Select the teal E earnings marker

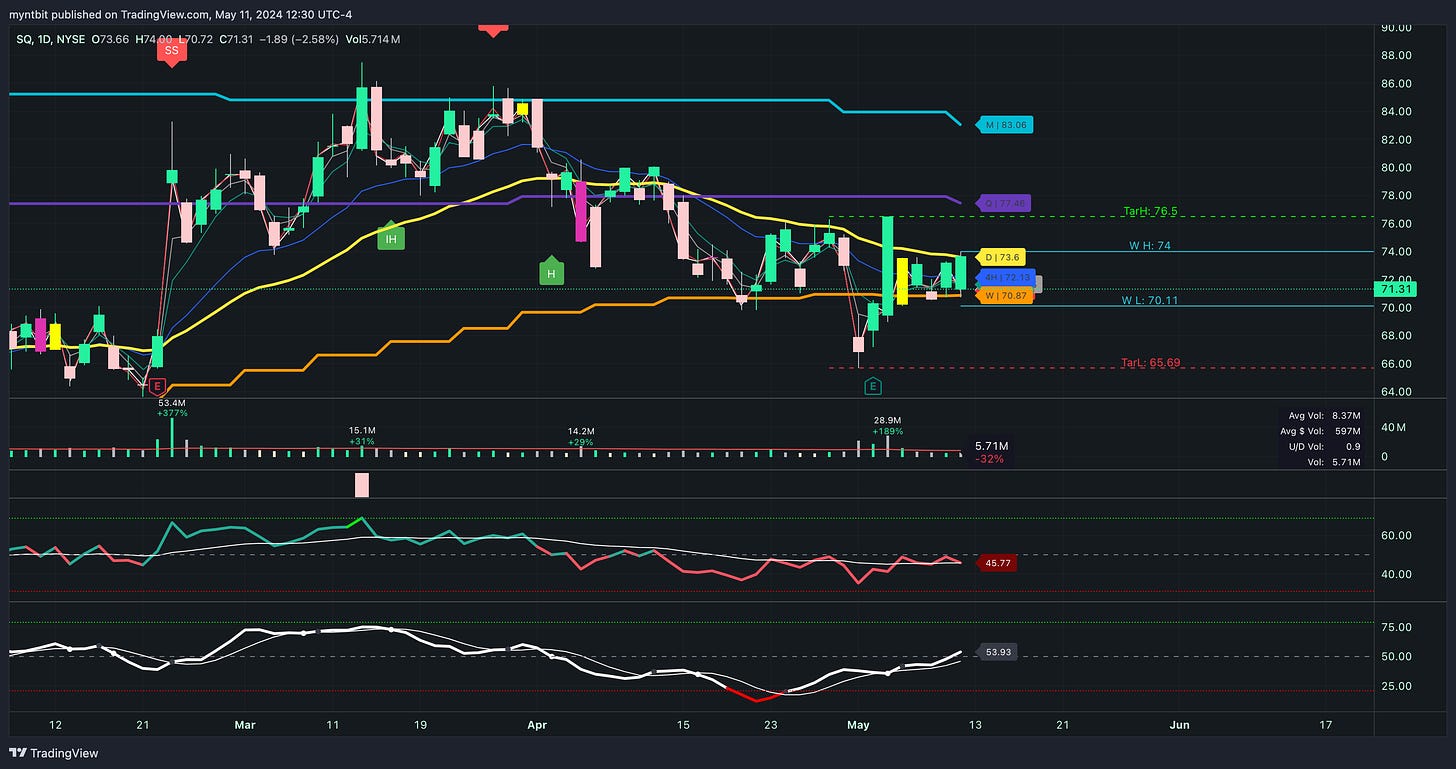873,385
